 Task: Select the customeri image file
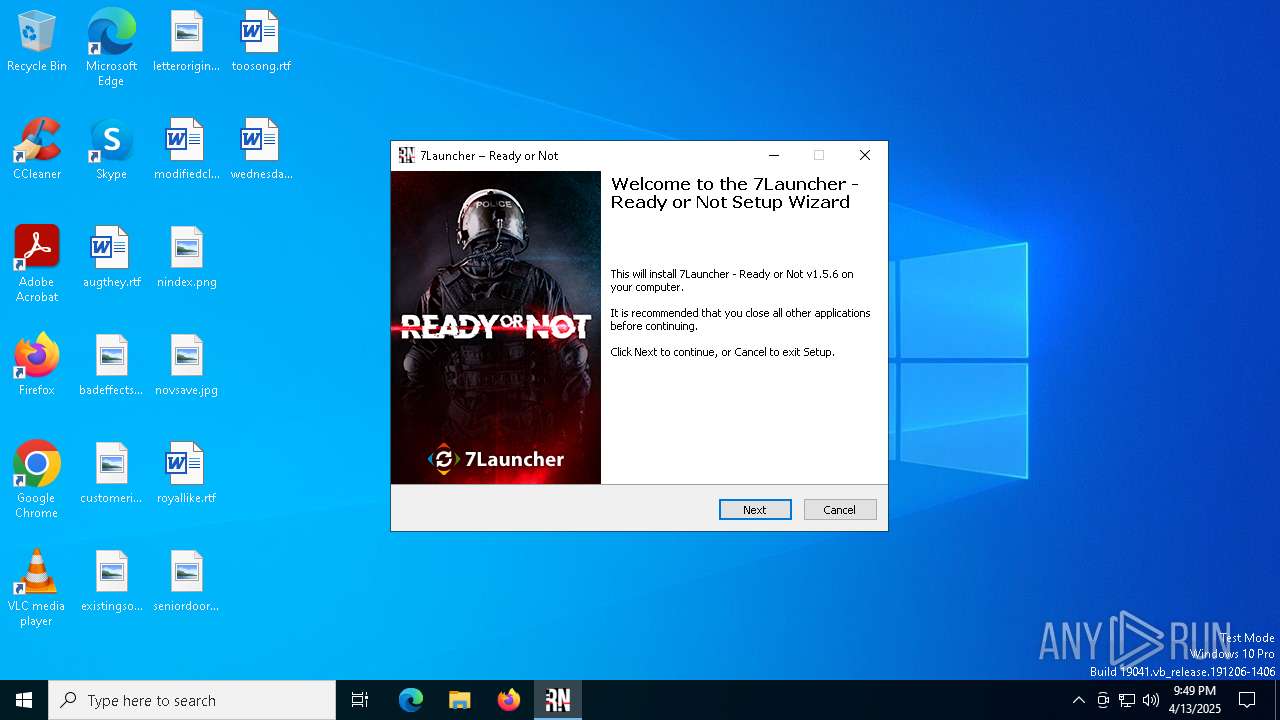point(111,474)
